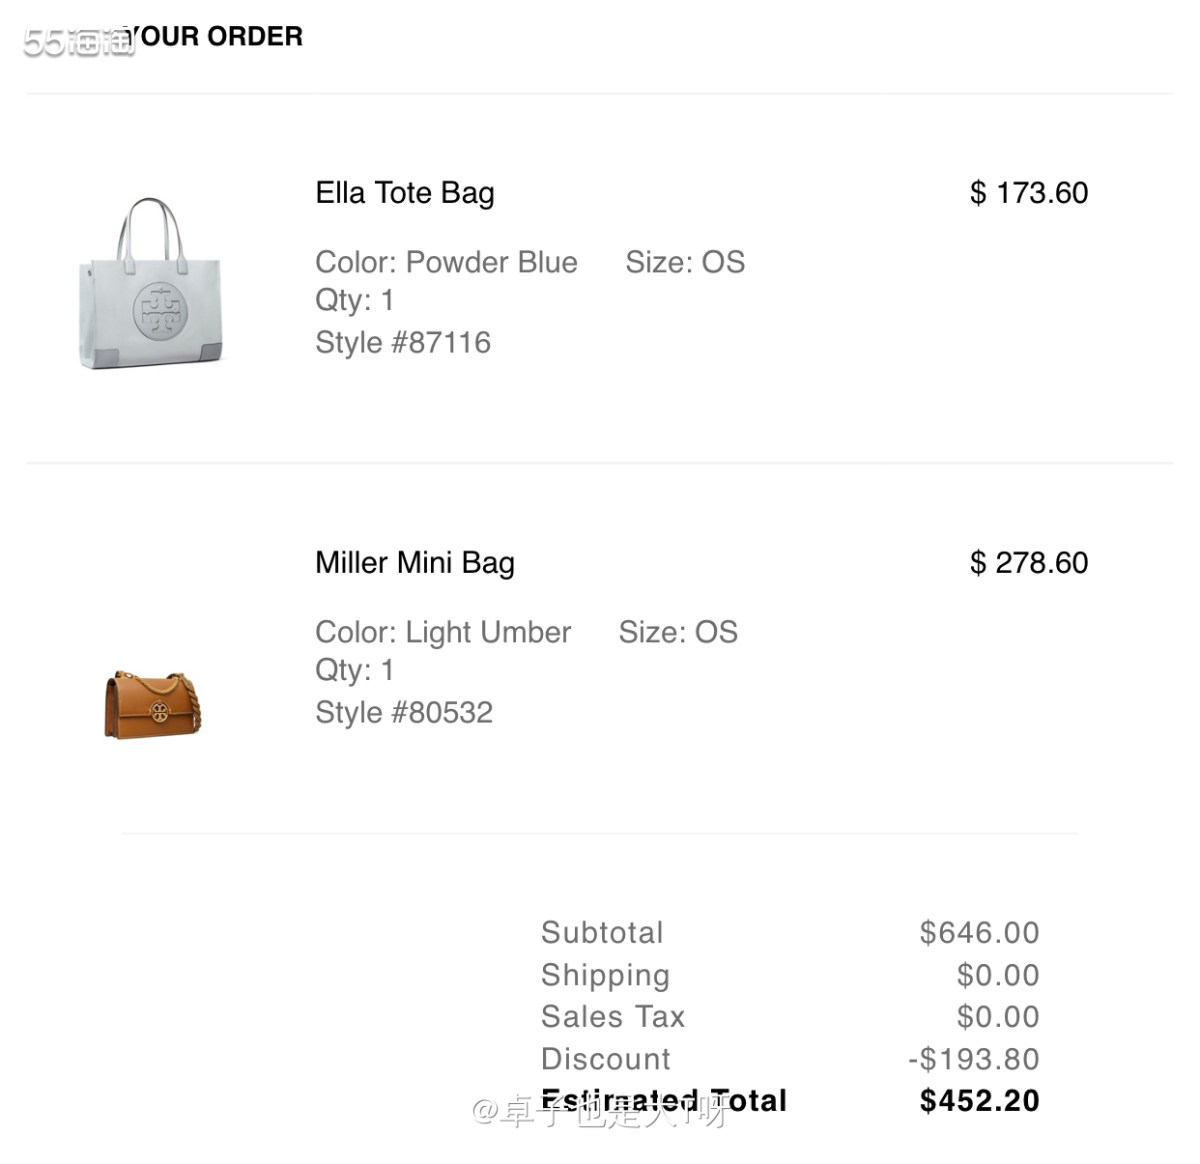The width and height of the screenshot is (1200, 1164).
Task: Click Size: OS for Miller Mini Bag
Action: pos(678,632)
